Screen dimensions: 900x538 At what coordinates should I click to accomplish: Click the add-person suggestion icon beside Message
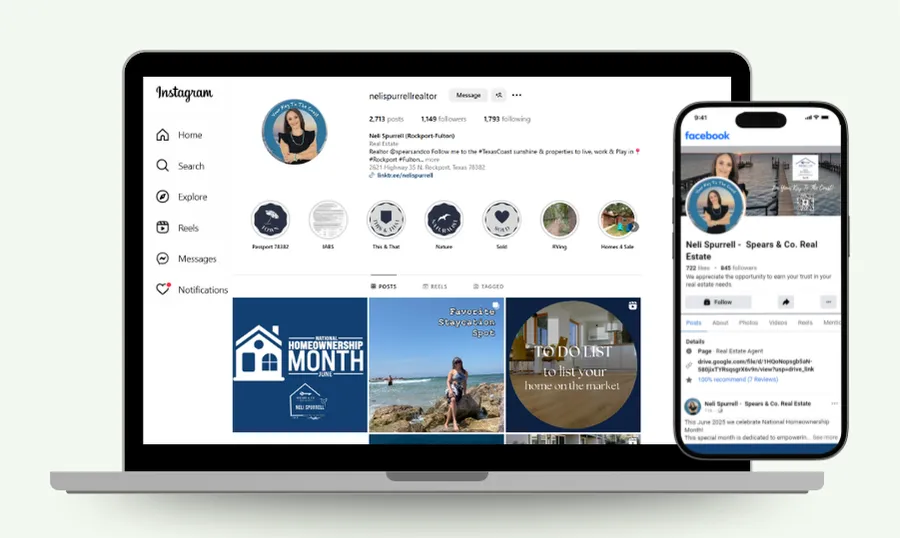tap(498, 95)
